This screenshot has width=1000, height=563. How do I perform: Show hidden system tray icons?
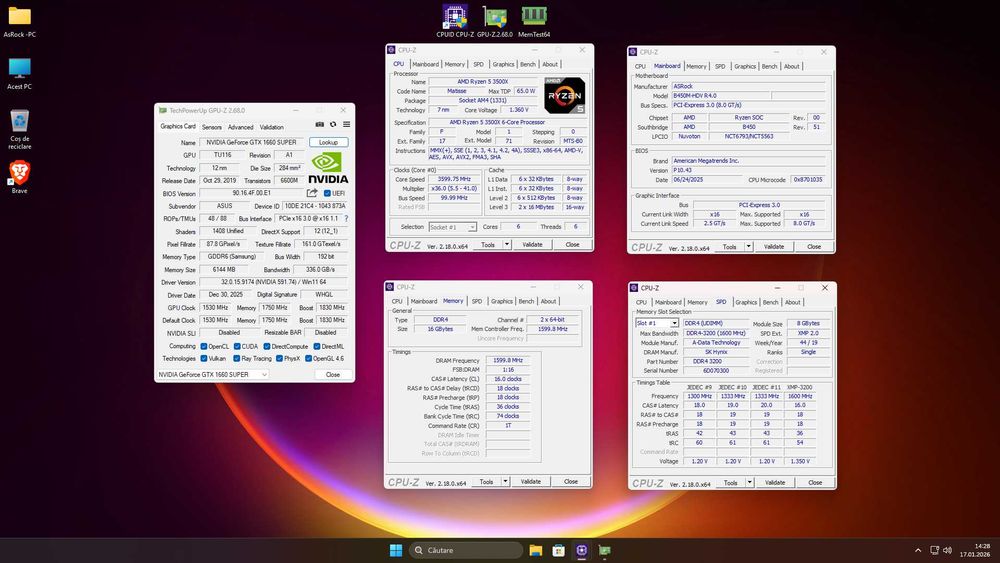point(918,550)
